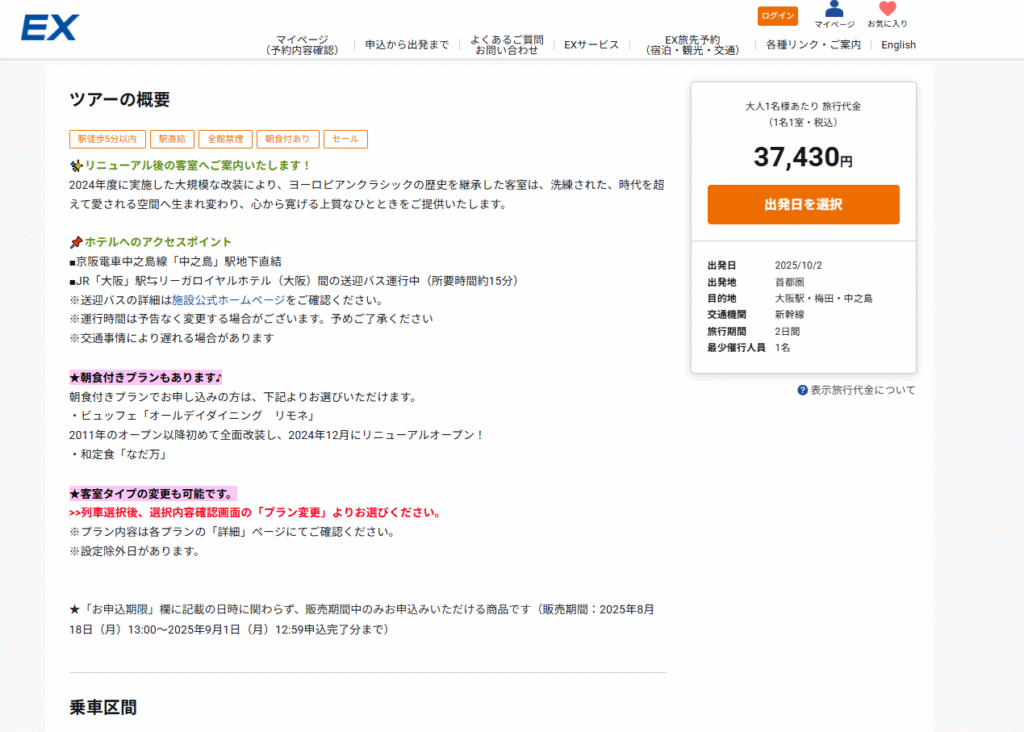
Task: Switch language to English
Action: point(898,45)
